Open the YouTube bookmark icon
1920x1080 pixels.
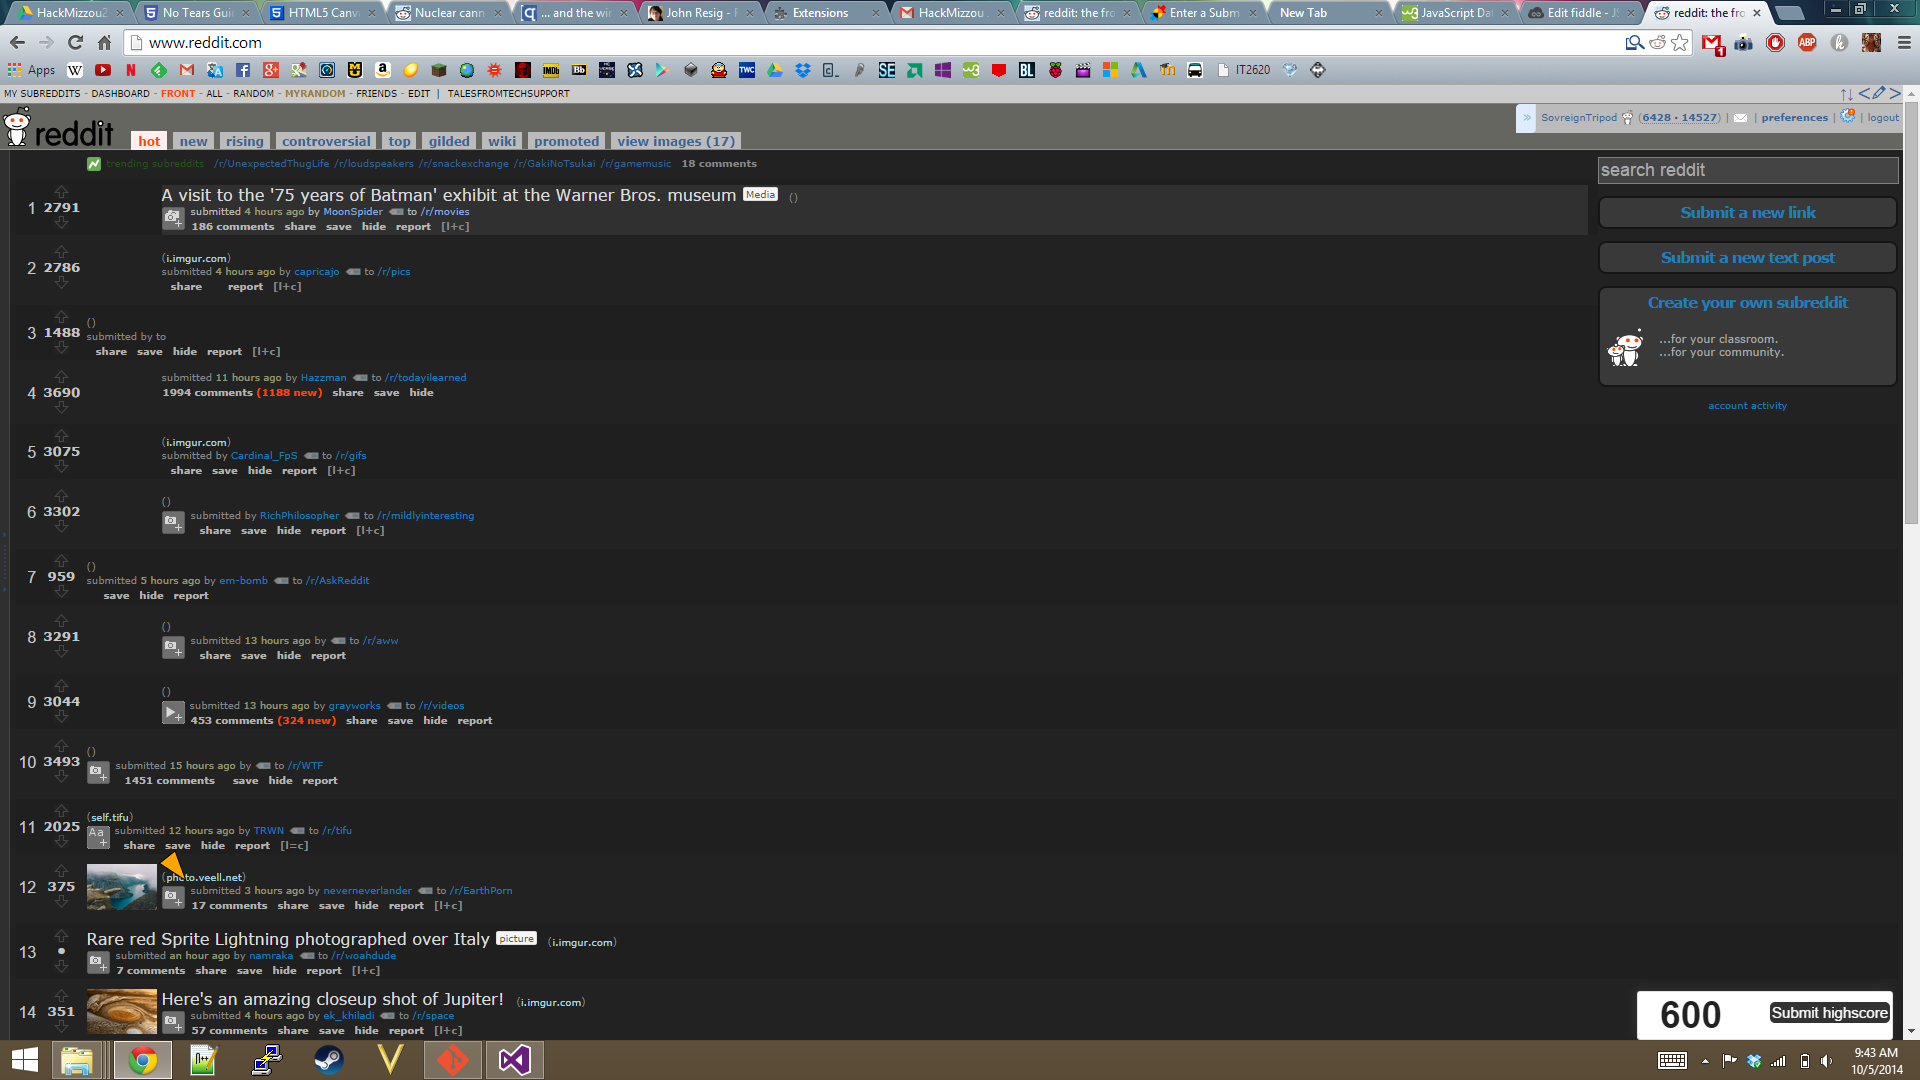(x=103, y=70)
